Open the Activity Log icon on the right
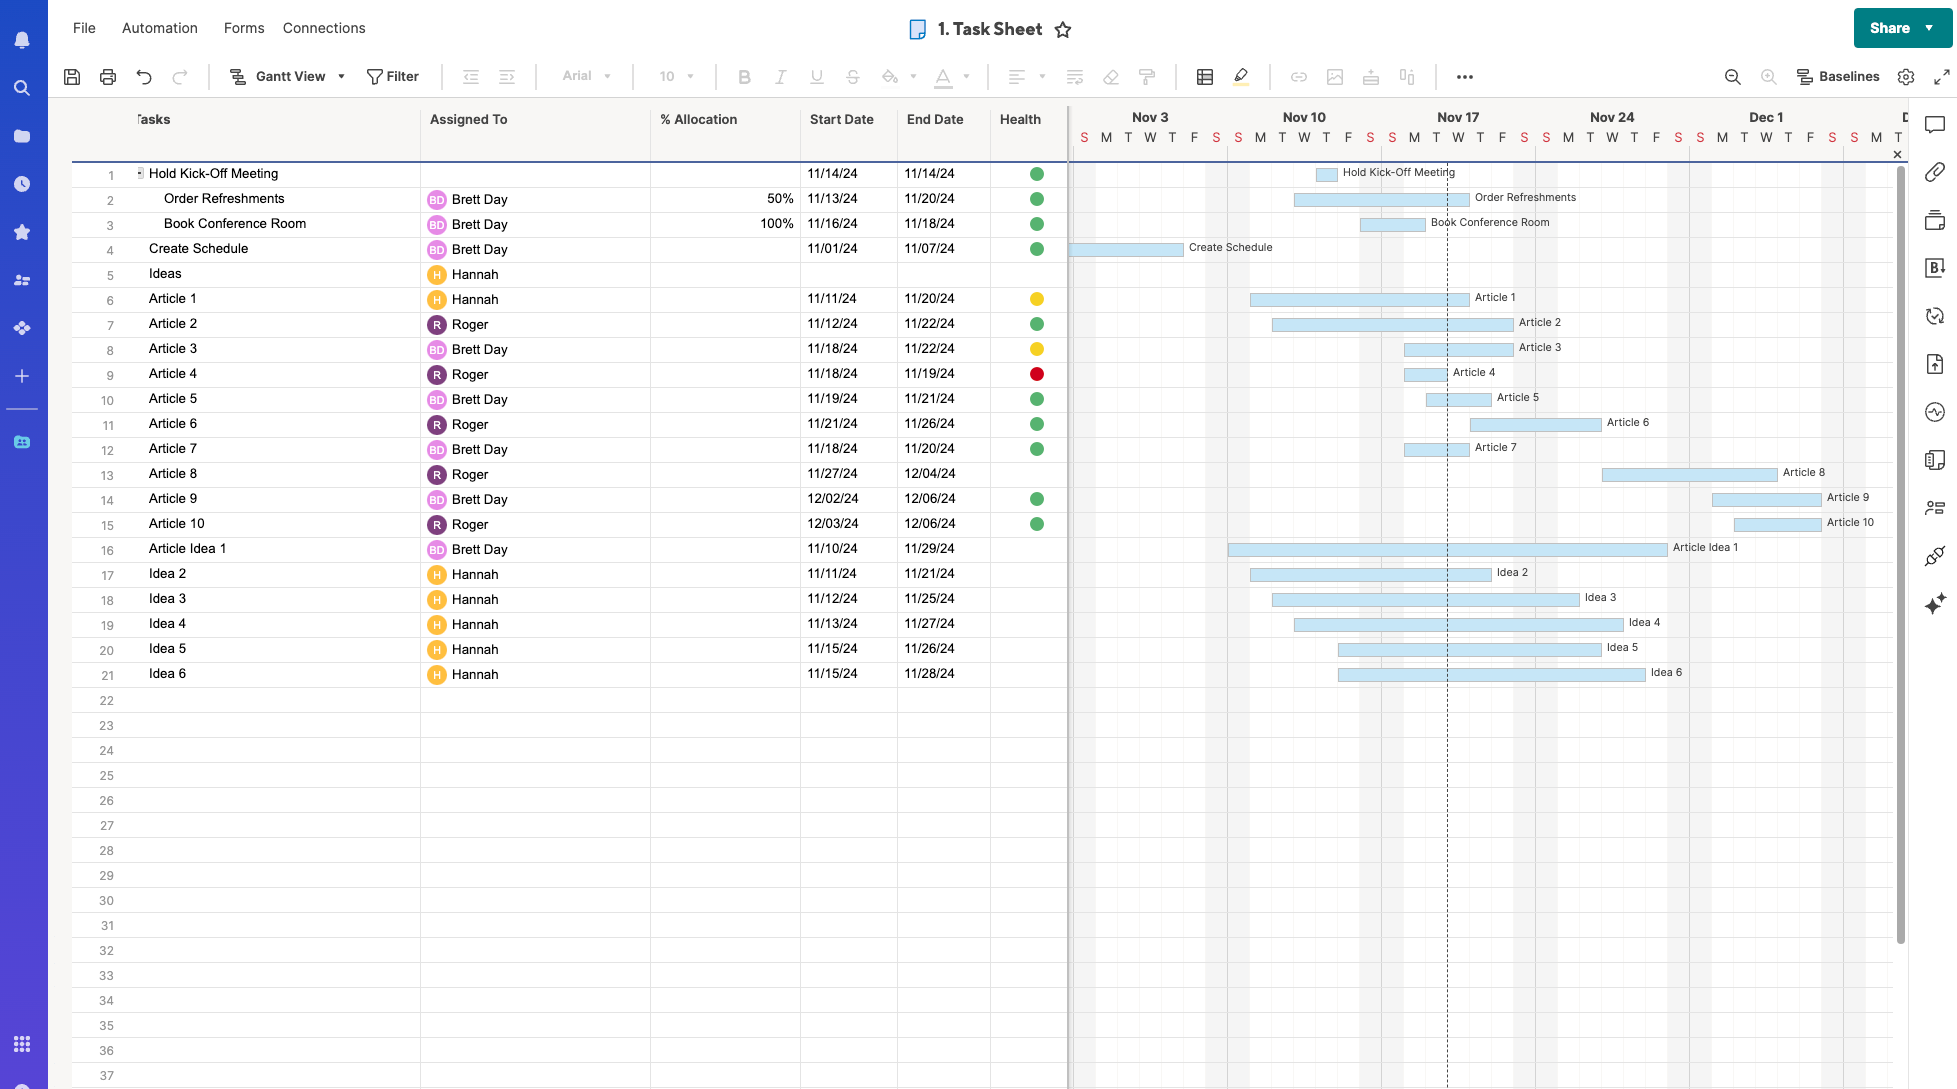Screen dimensions: 1957x1089 coord(1935,411)
